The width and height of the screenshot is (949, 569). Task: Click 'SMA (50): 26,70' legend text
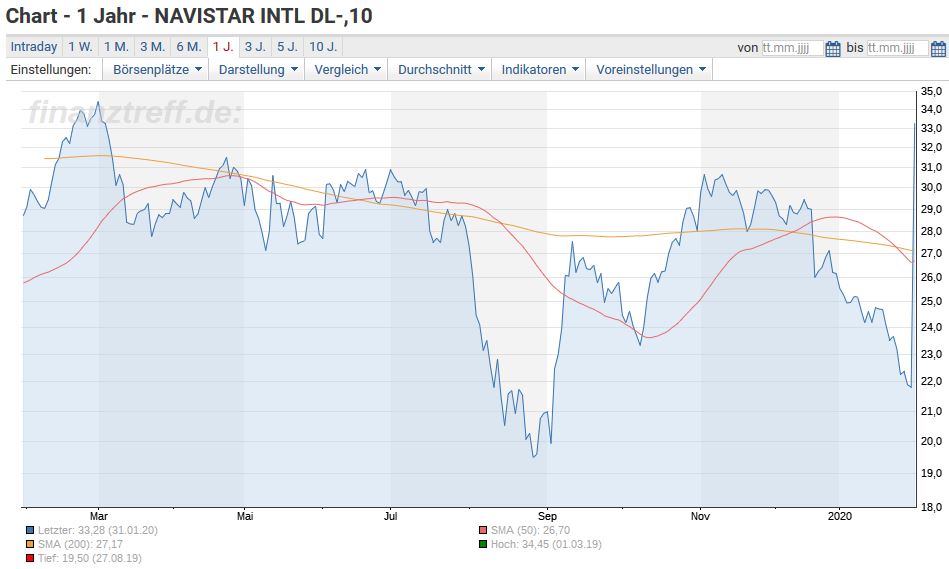tap(530, 530)
